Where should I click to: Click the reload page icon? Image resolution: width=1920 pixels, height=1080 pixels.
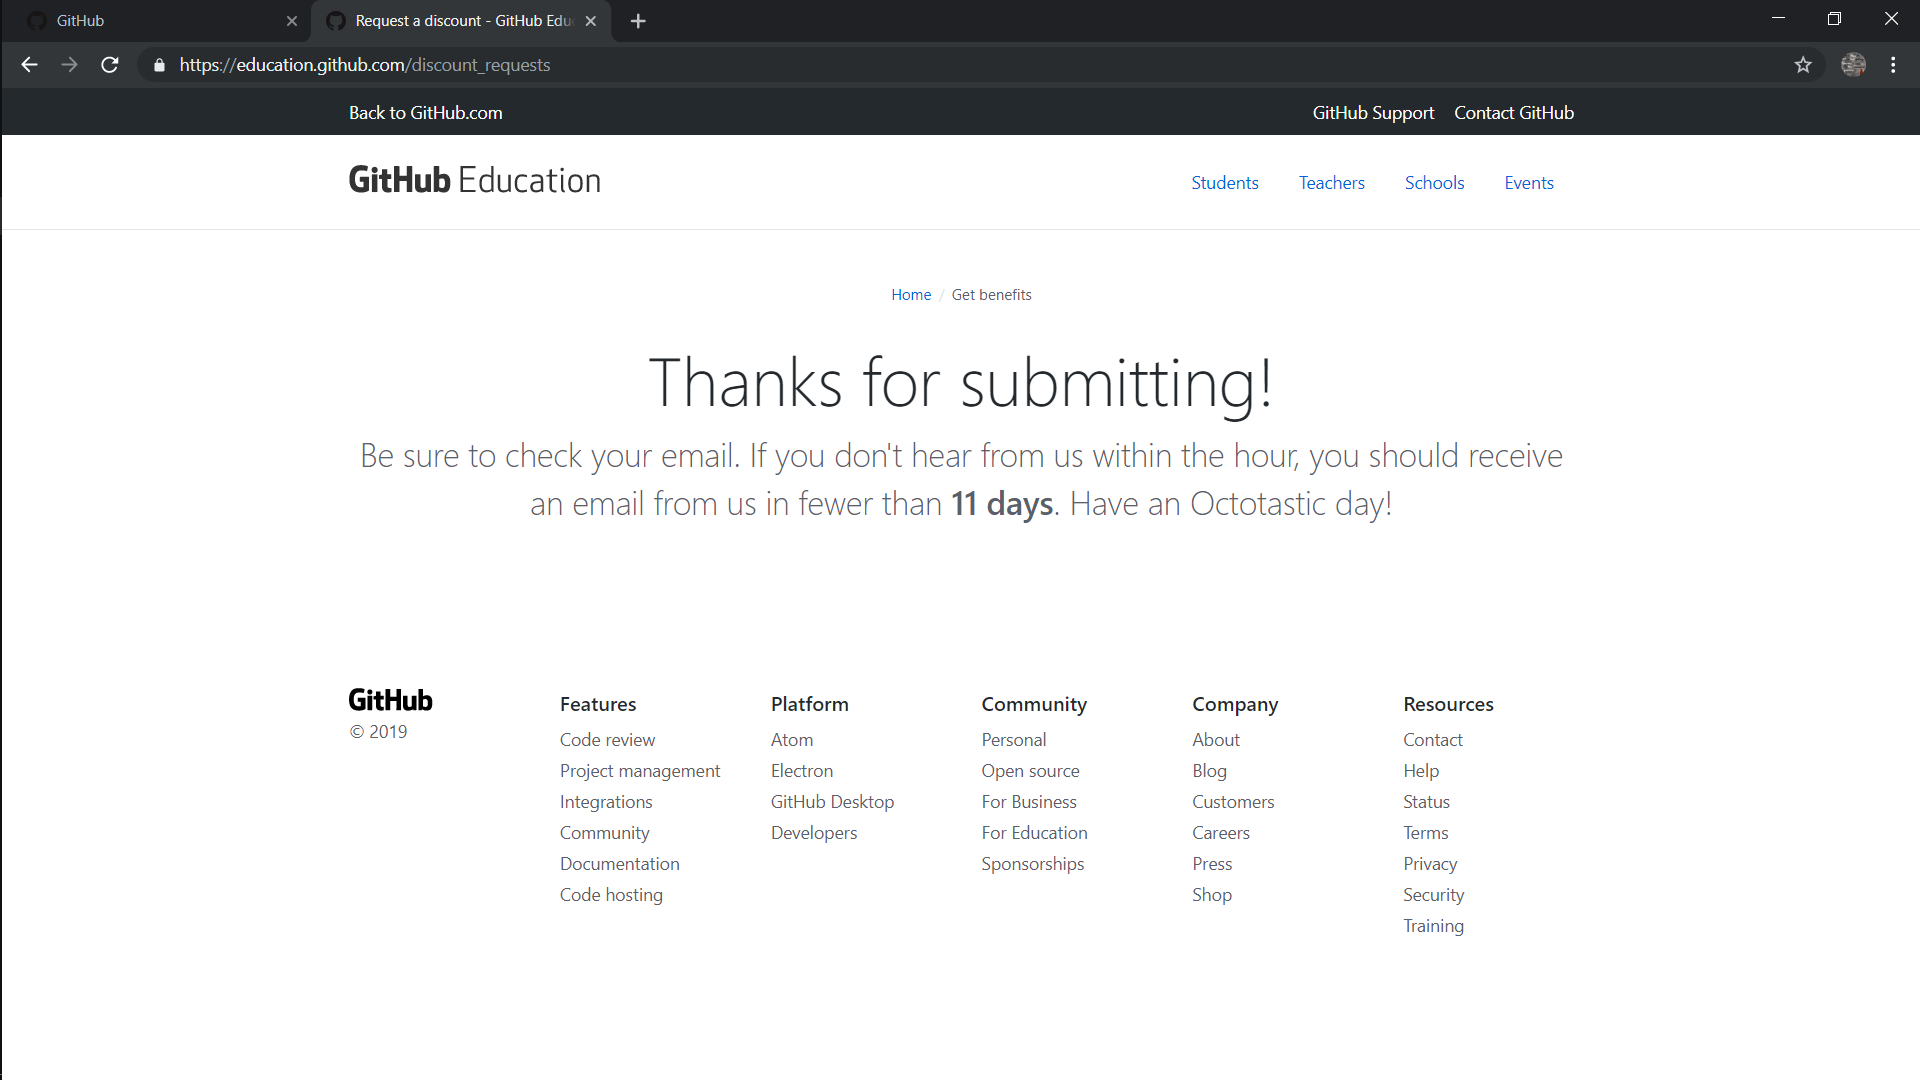(x=110, y=65)
